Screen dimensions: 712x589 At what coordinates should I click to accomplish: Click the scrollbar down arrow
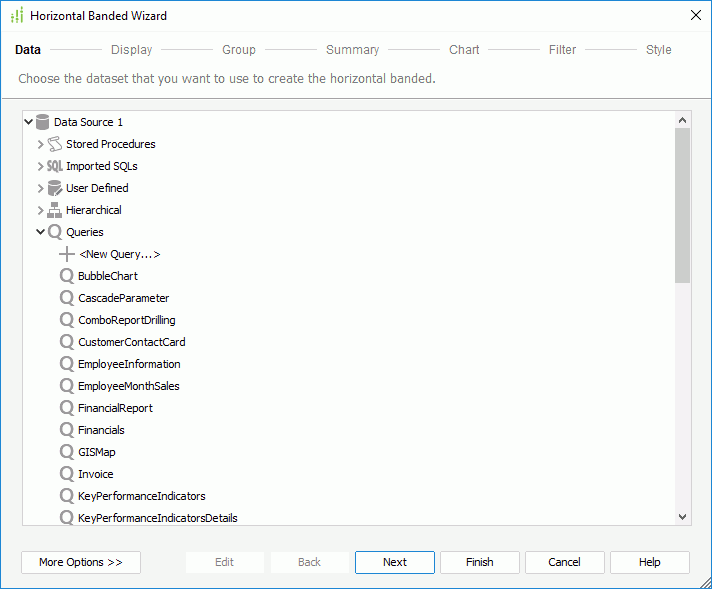tap(682, 517)
